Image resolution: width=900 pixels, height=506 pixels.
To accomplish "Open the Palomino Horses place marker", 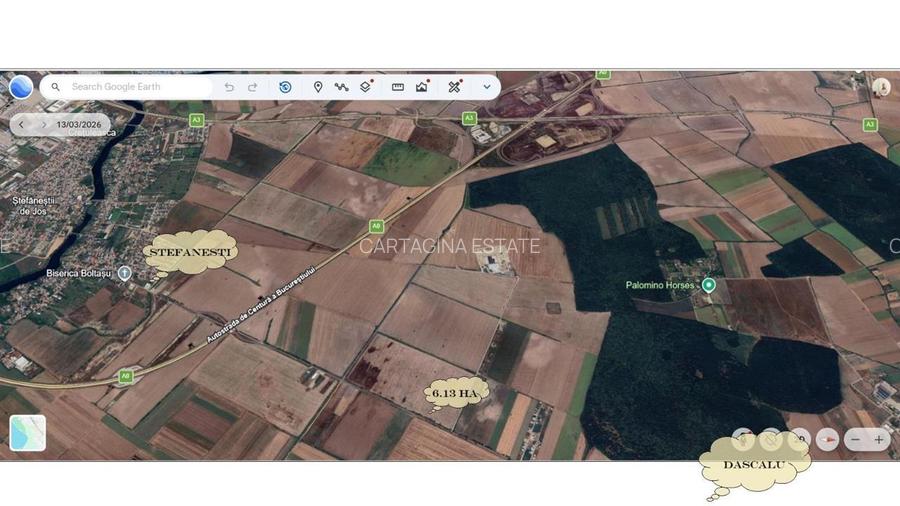I will tap(709, 285).
